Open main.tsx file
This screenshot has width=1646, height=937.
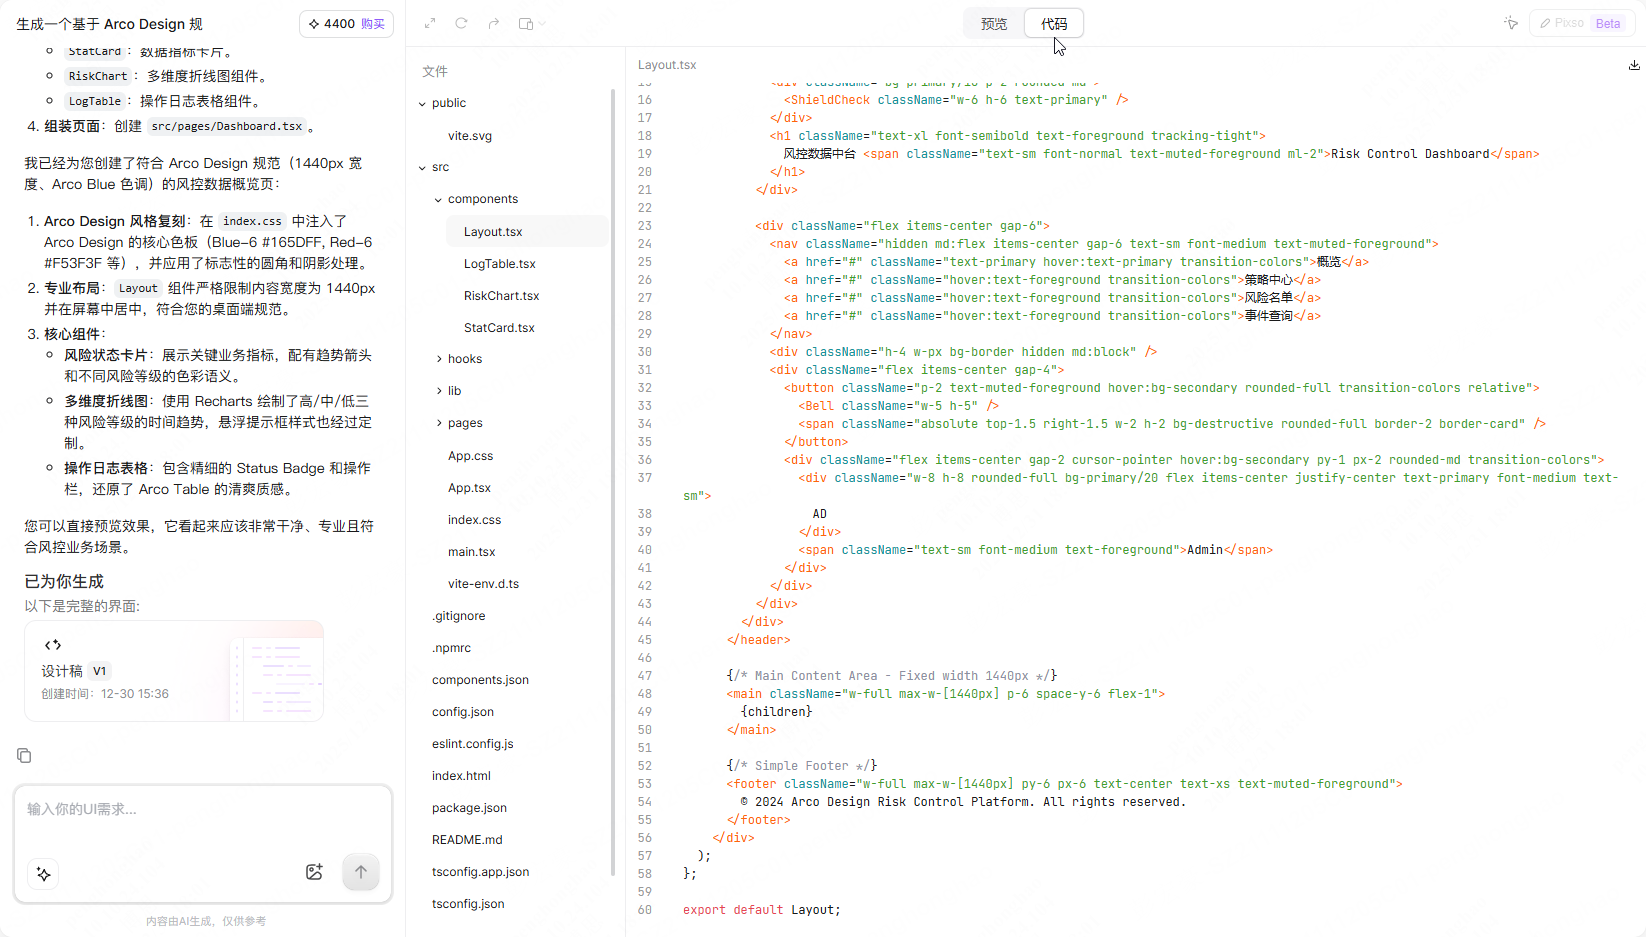pyautogui.click(x=471, y=552)
